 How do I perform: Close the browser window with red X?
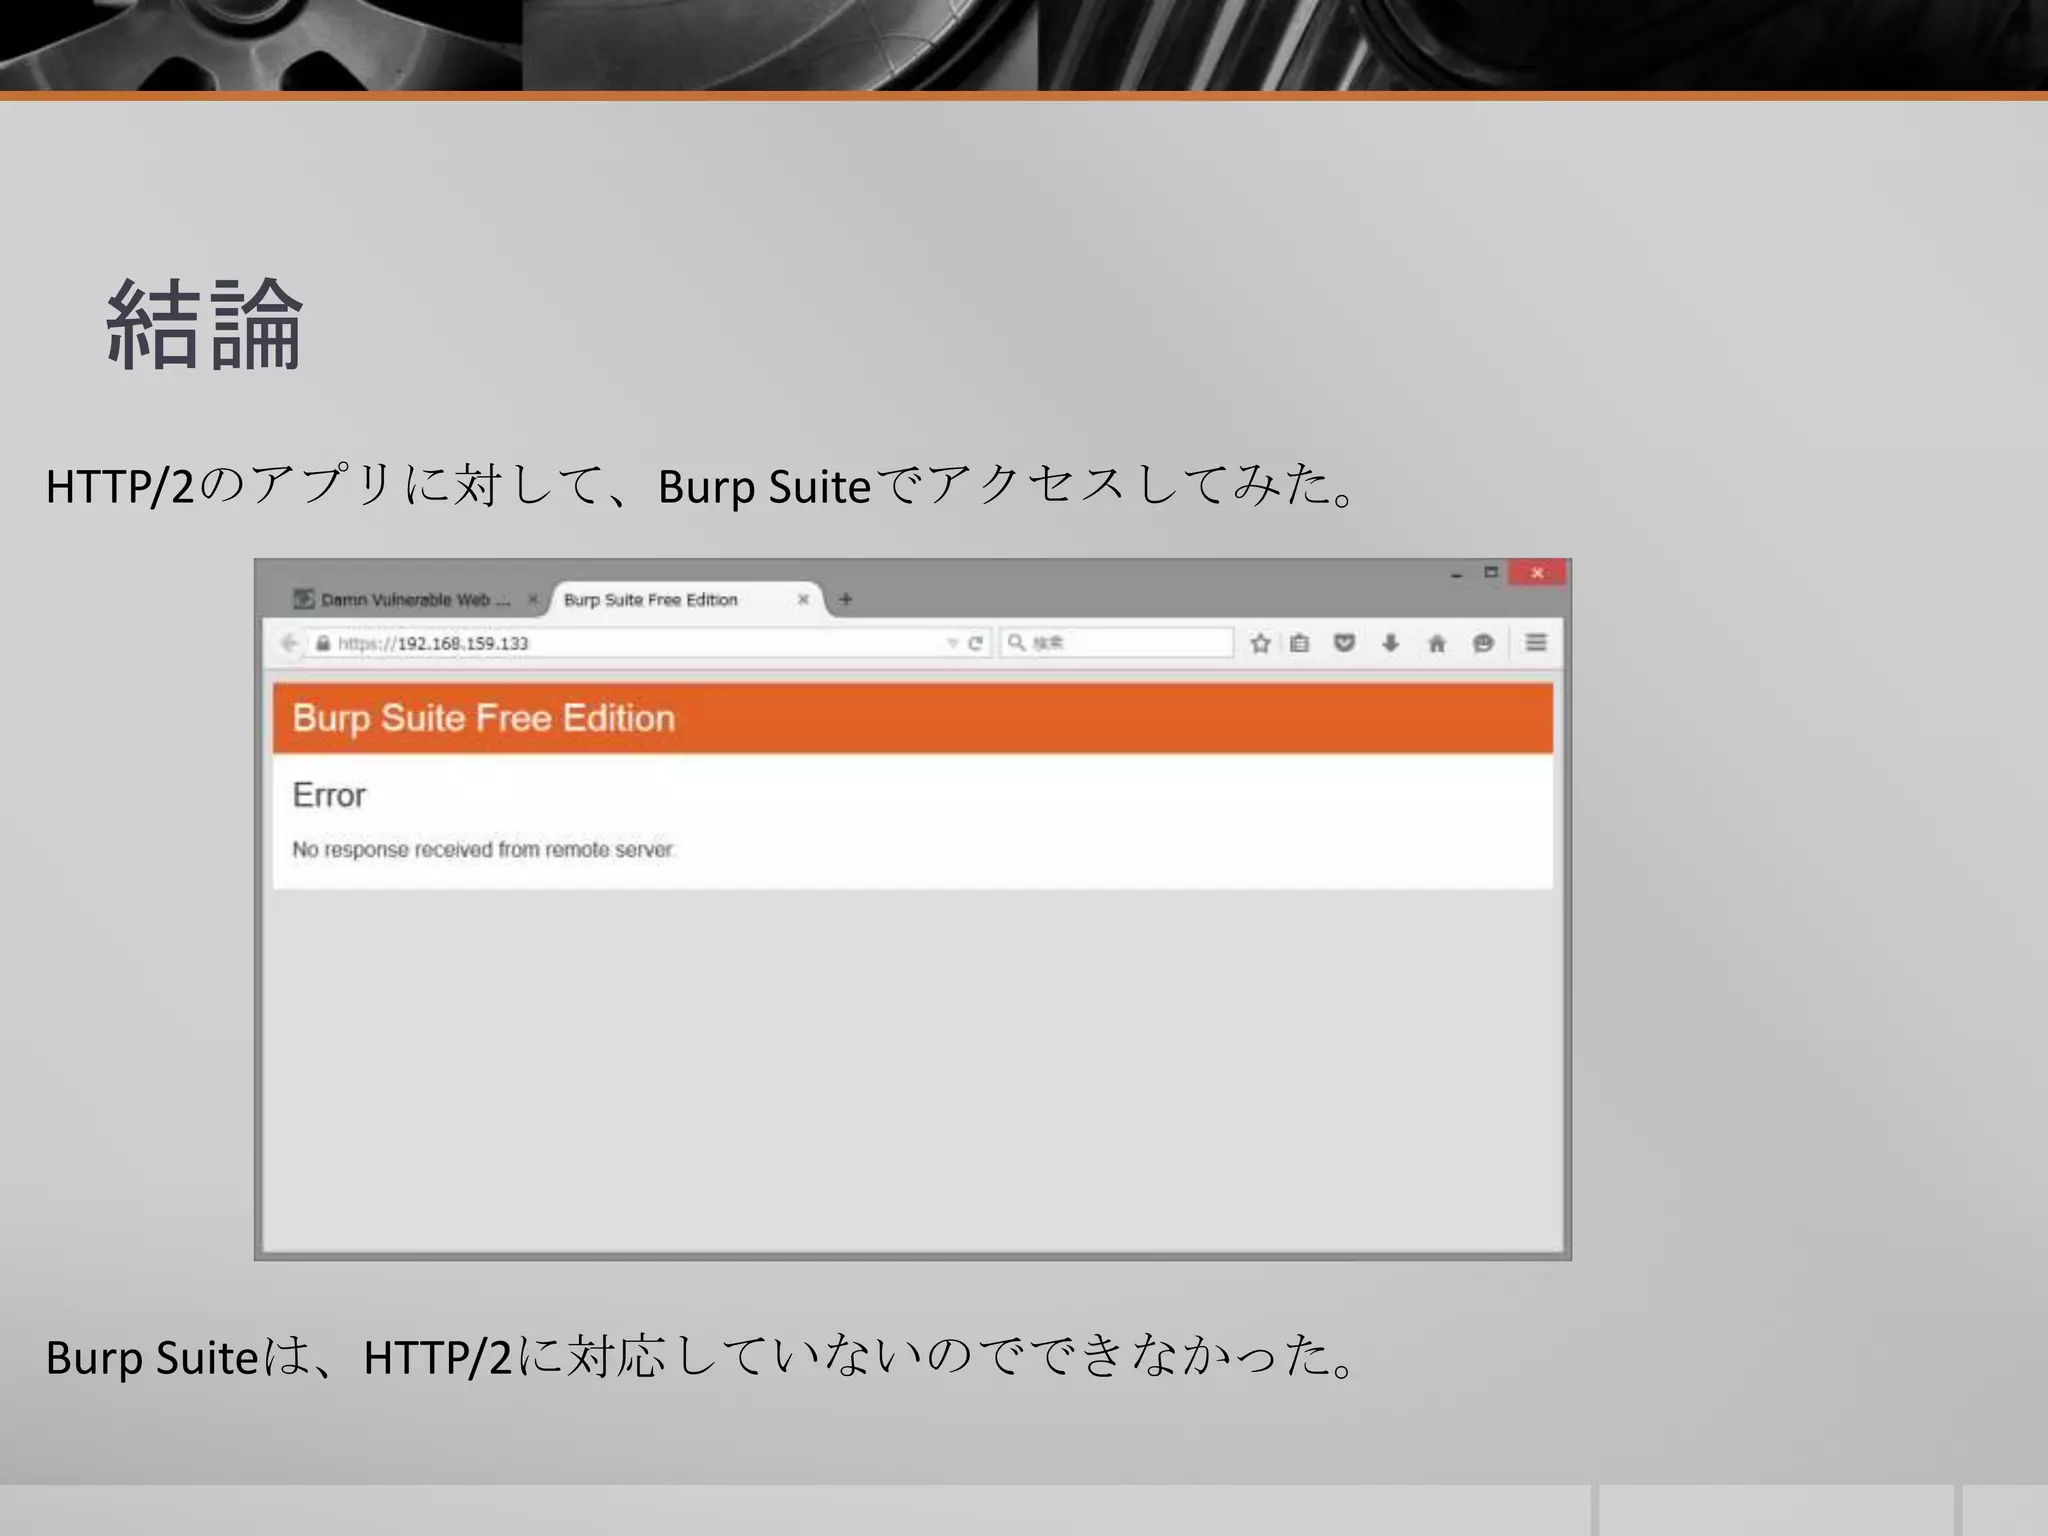click(1537, 573)
